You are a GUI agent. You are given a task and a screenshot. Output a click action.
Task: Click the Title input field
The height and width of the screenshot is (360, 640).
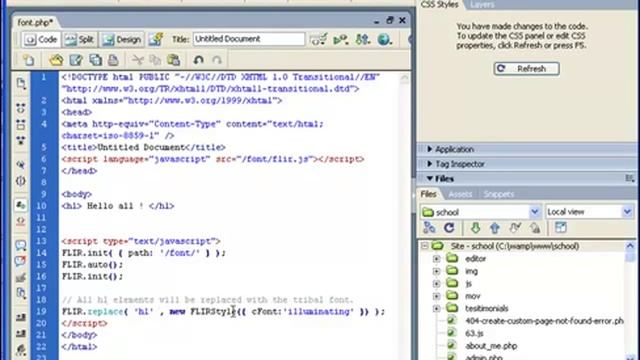(249, 39)
